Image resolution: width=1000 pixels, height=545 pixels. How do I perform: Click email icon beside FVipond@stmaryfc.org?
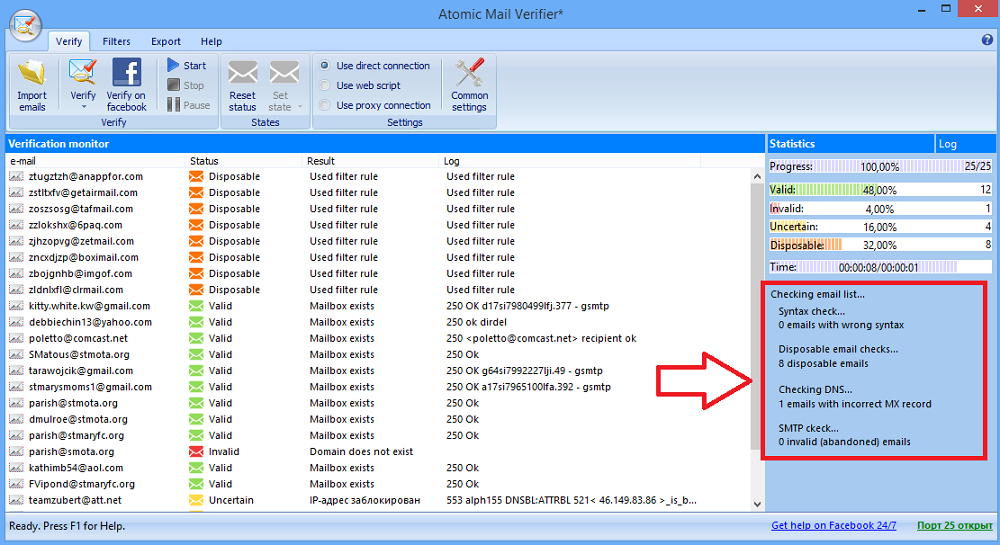(x=17, y=484)
